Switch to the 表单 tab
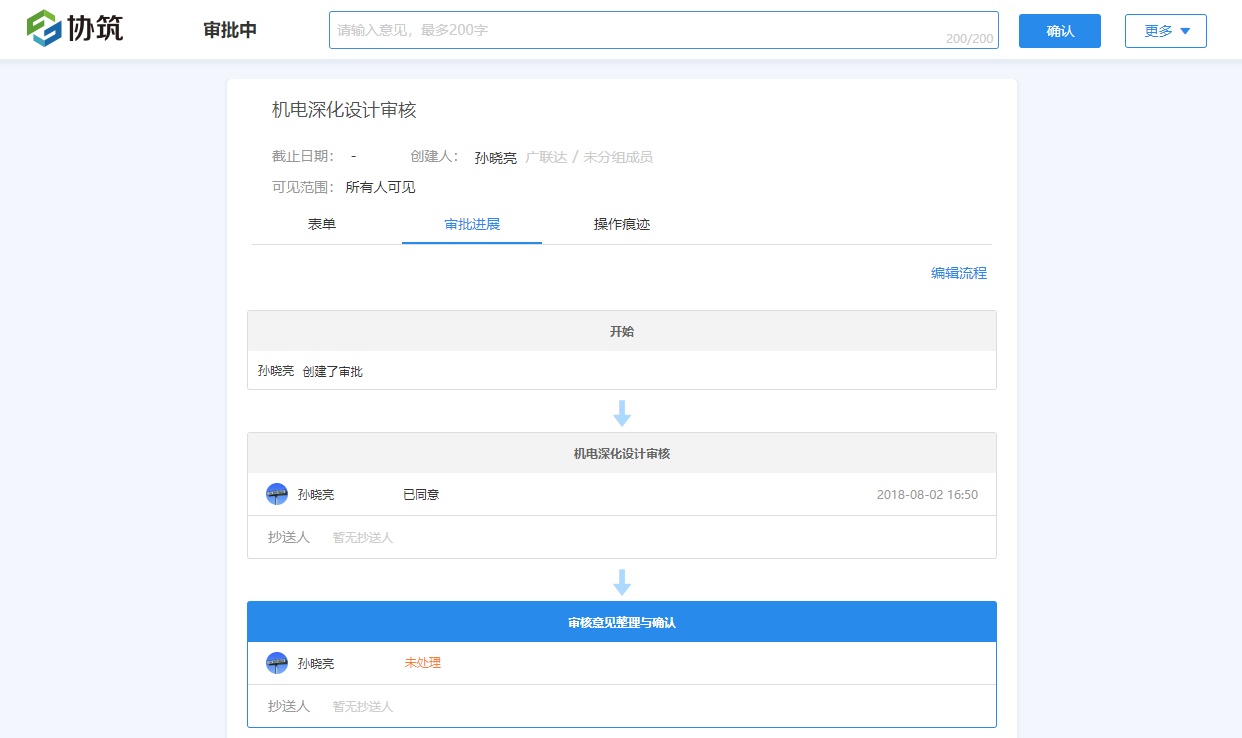 [x=323, y=224]
